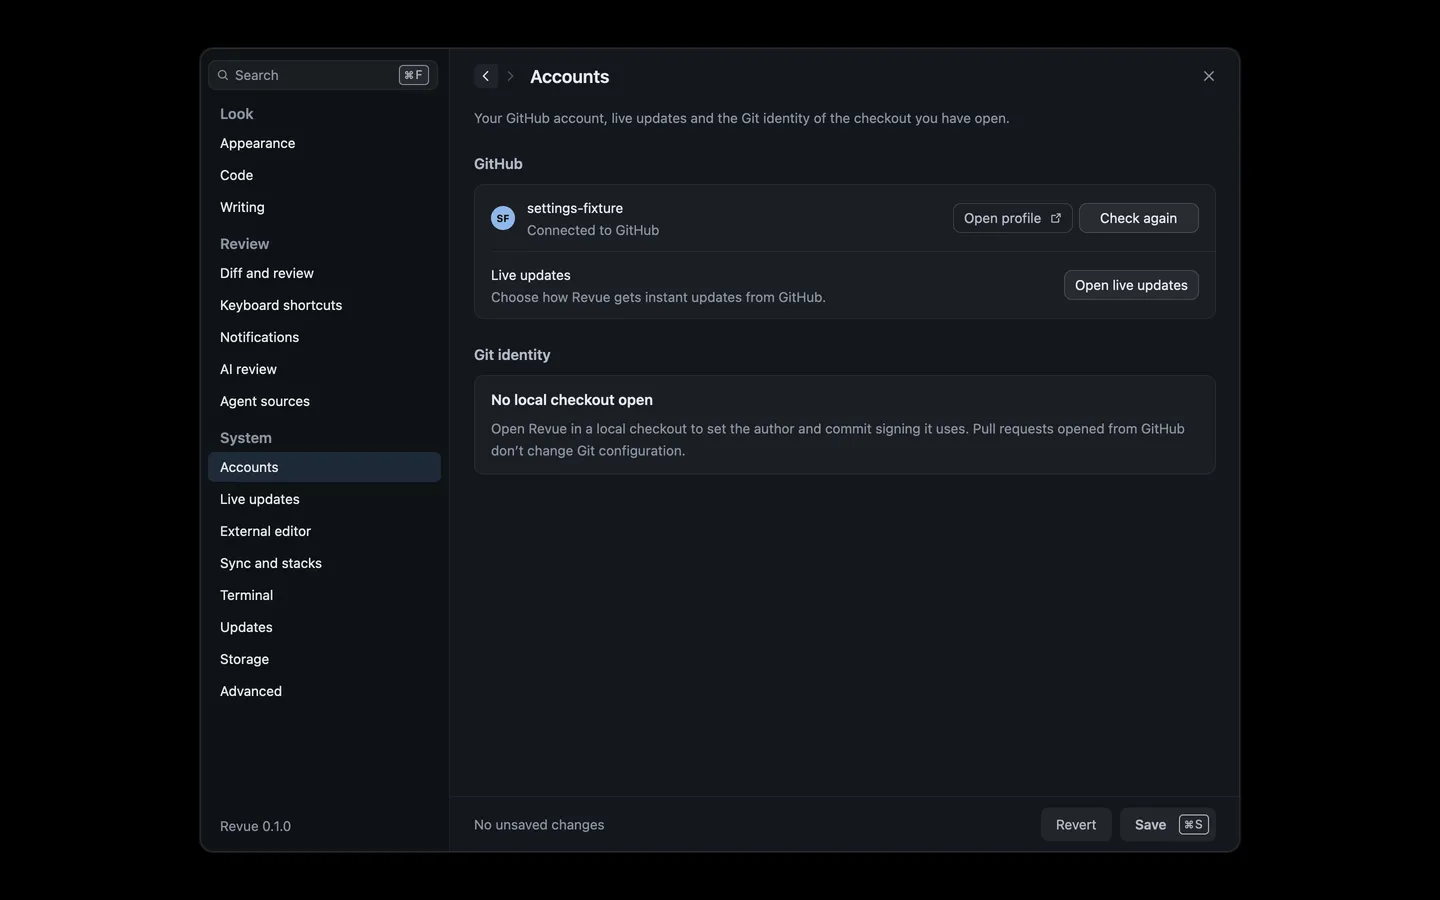Select Notifications in the sidebar
The image size is (1440, 900).
click(324, 337)
